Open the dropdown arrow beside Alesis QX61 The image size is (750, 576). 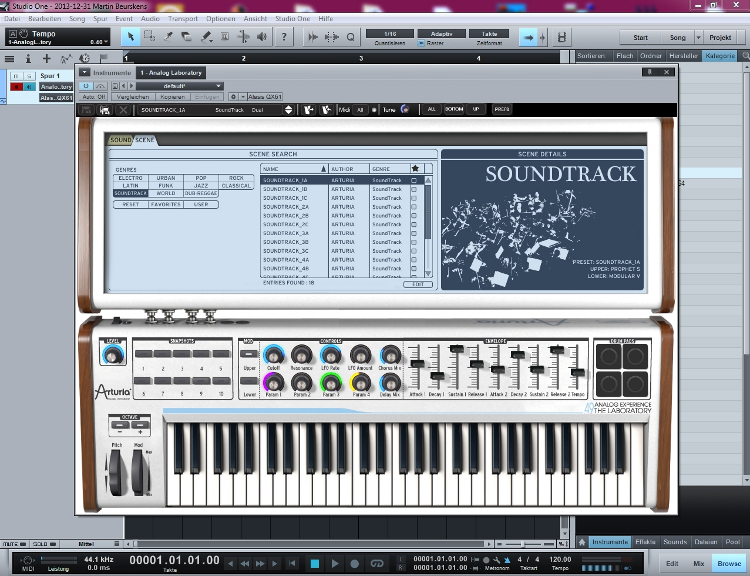243,97
